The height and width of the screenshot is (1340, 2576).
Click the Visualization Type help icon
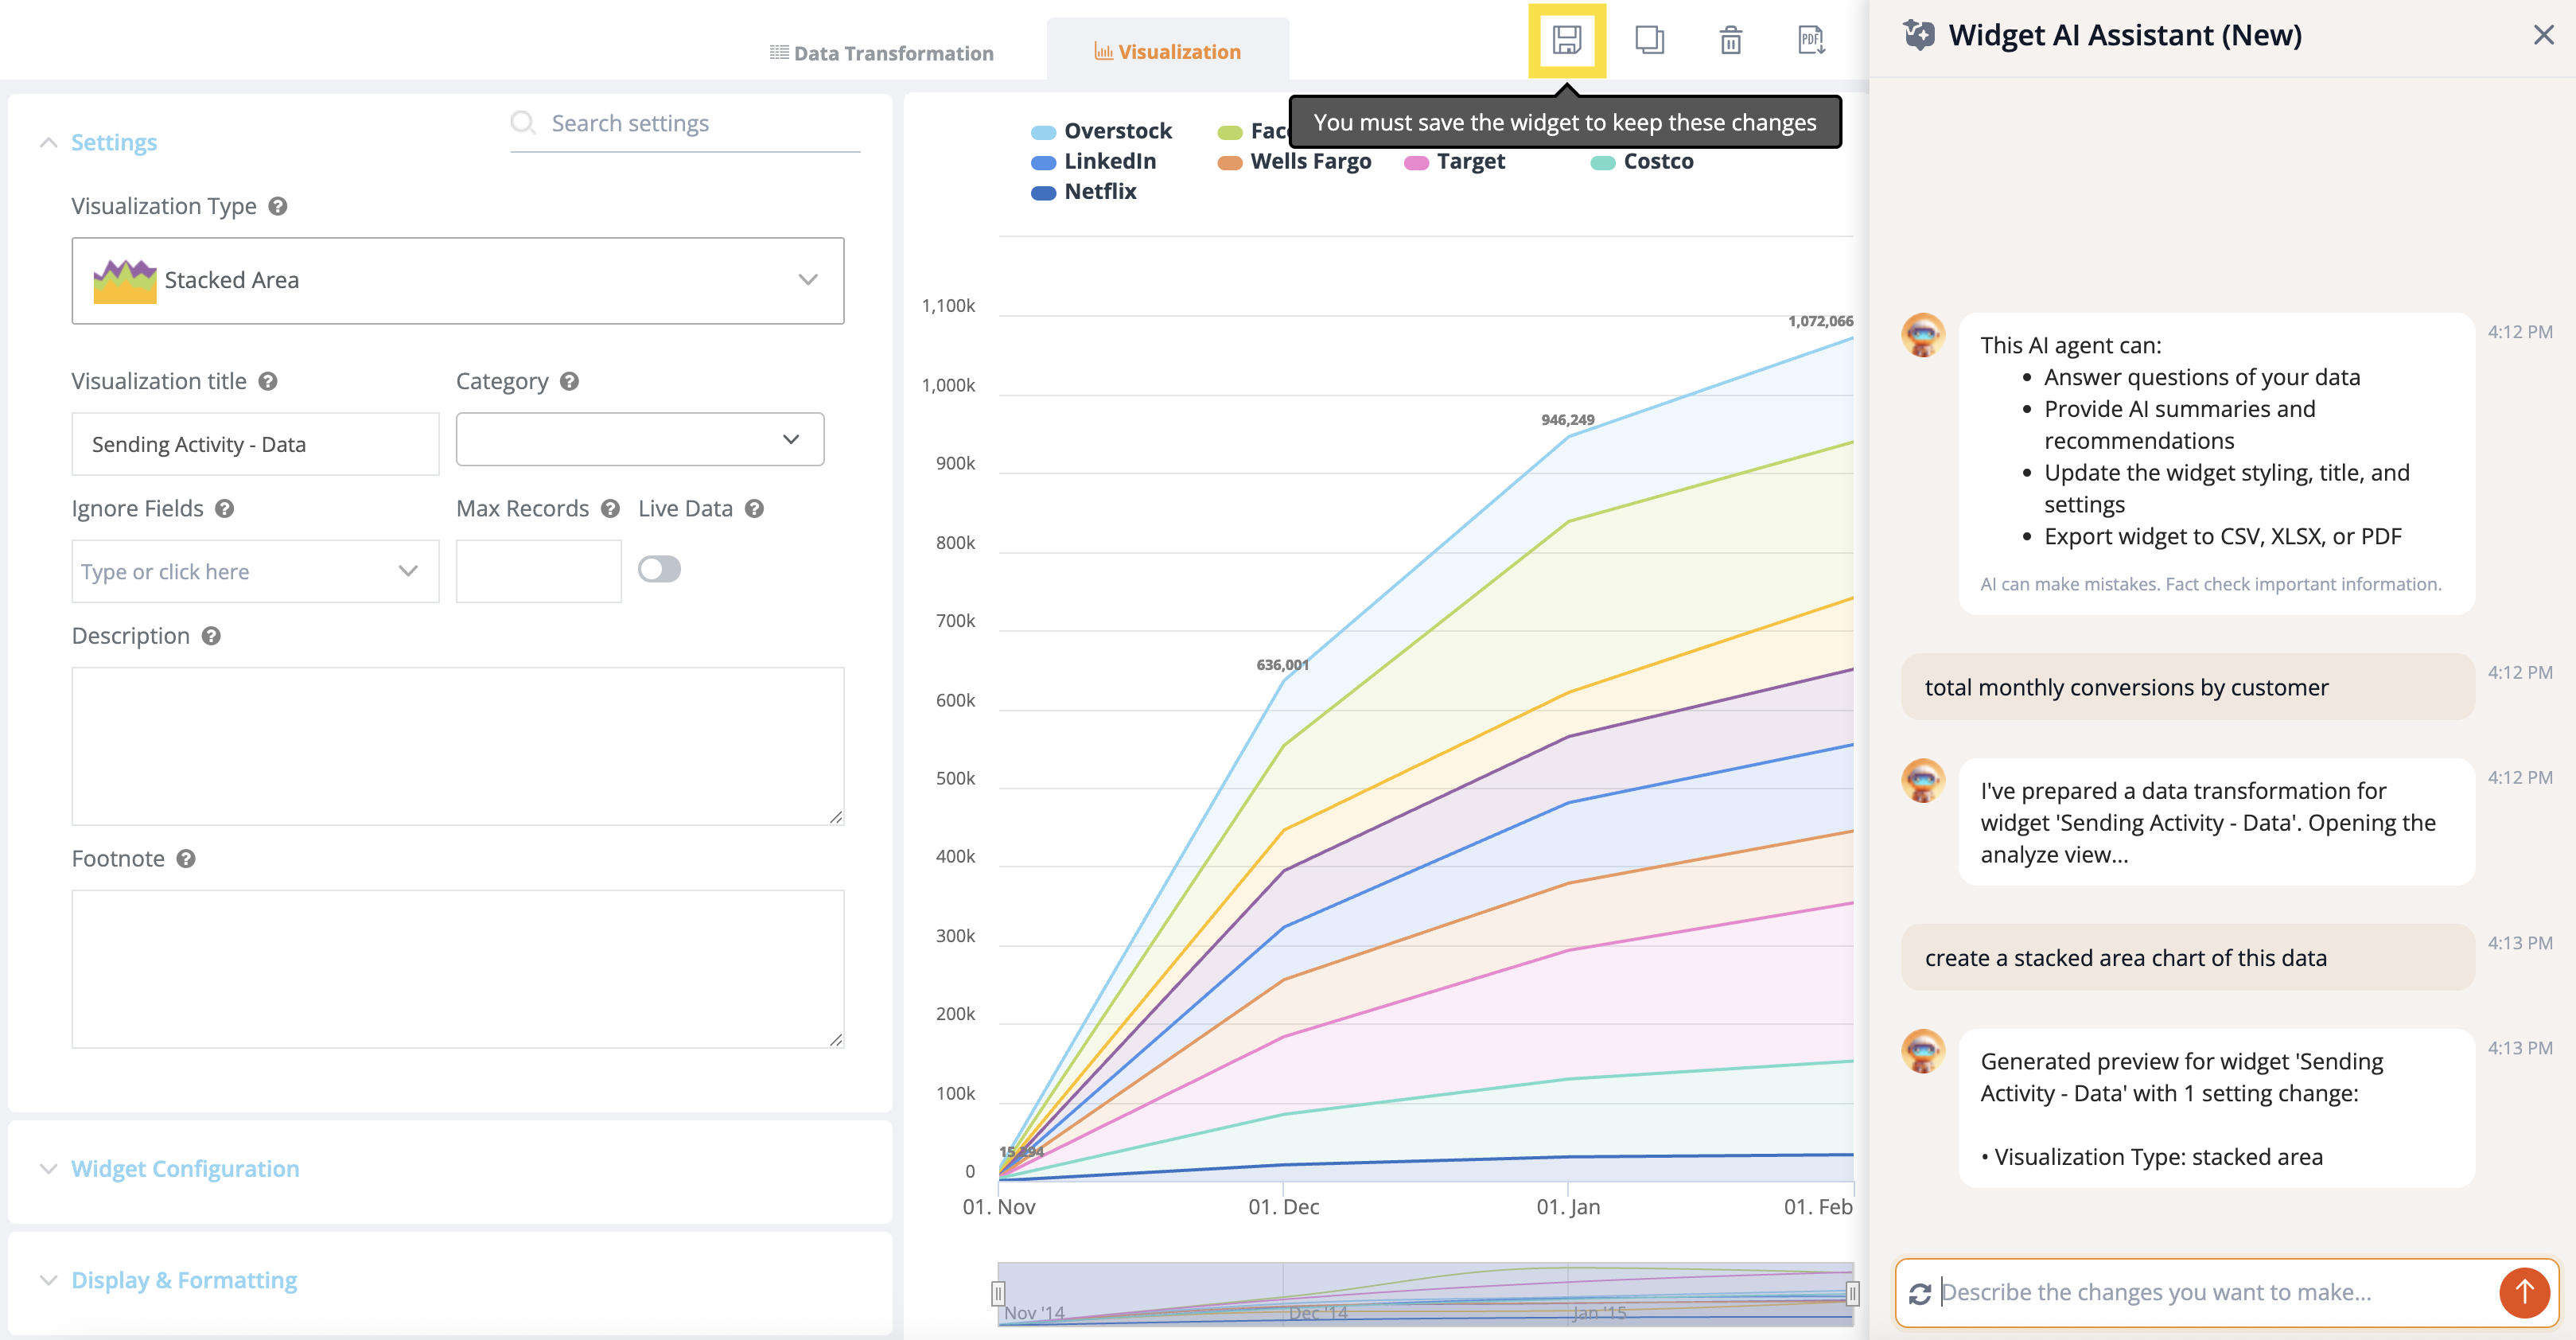pos(278,206)
